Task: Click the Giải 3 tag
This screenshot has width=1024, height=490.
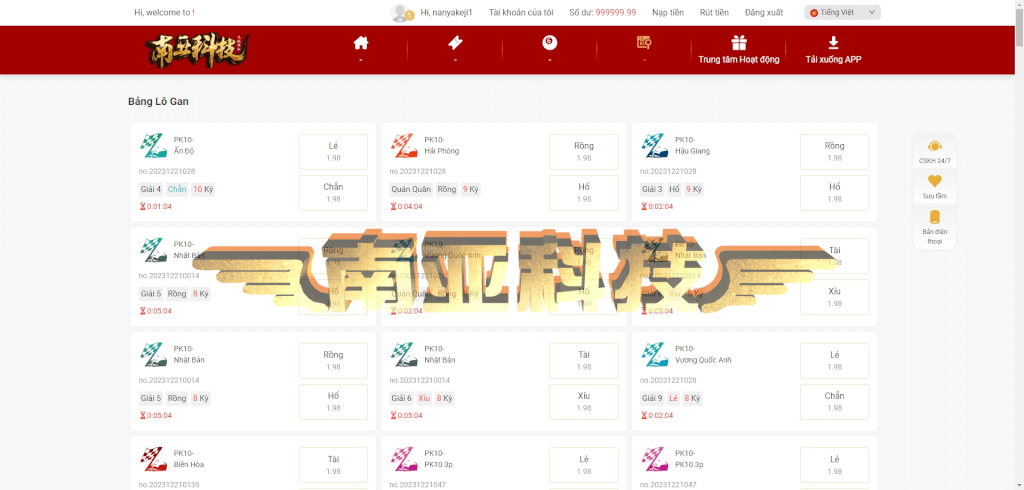Action: click(652, 189)
